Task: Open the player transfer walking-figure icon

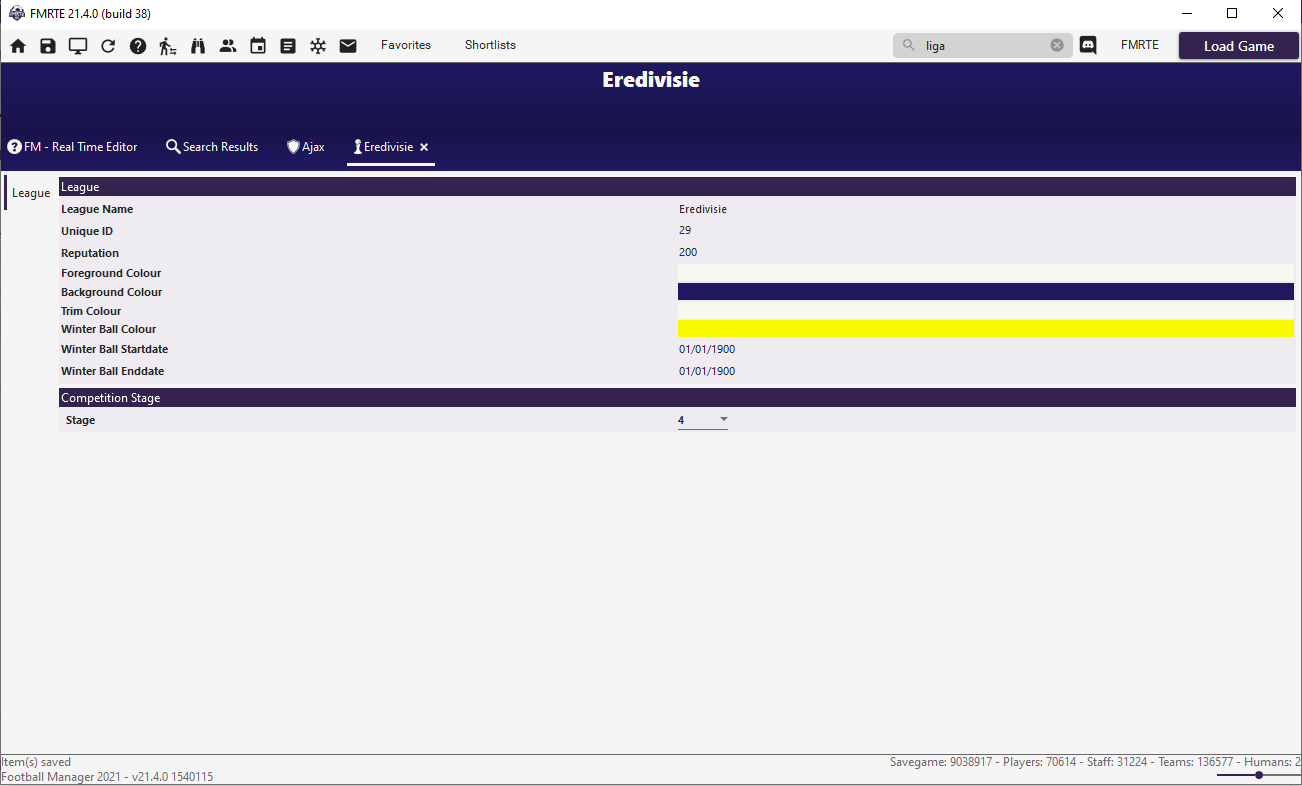Action: (168, 46)
